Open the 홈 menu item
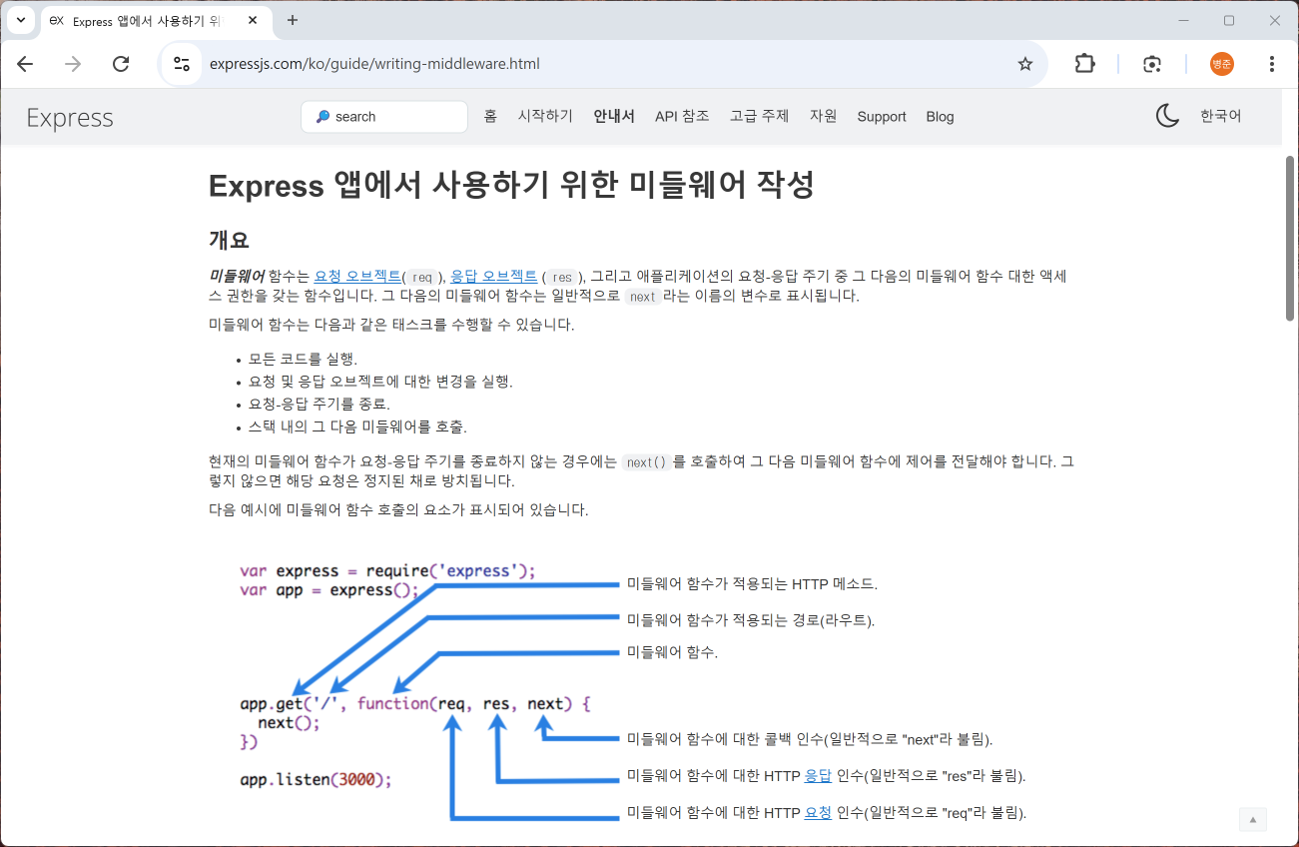Screen dimensions: 1299x847 coord(490,116)
